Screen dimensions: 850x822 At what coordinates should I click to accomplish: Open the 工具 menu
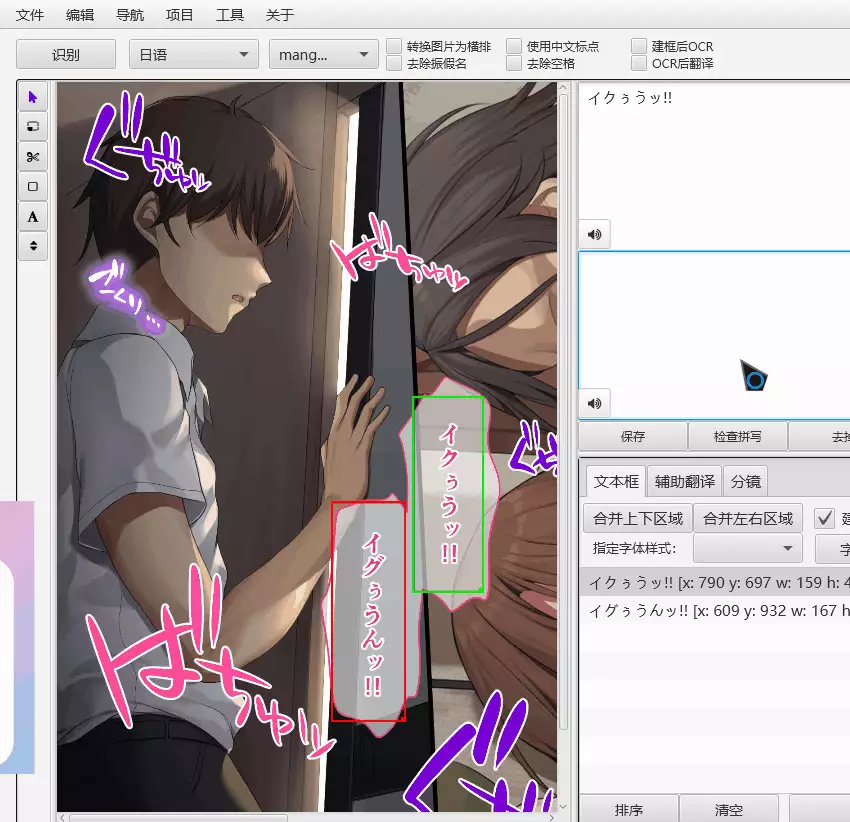[230, 15]
